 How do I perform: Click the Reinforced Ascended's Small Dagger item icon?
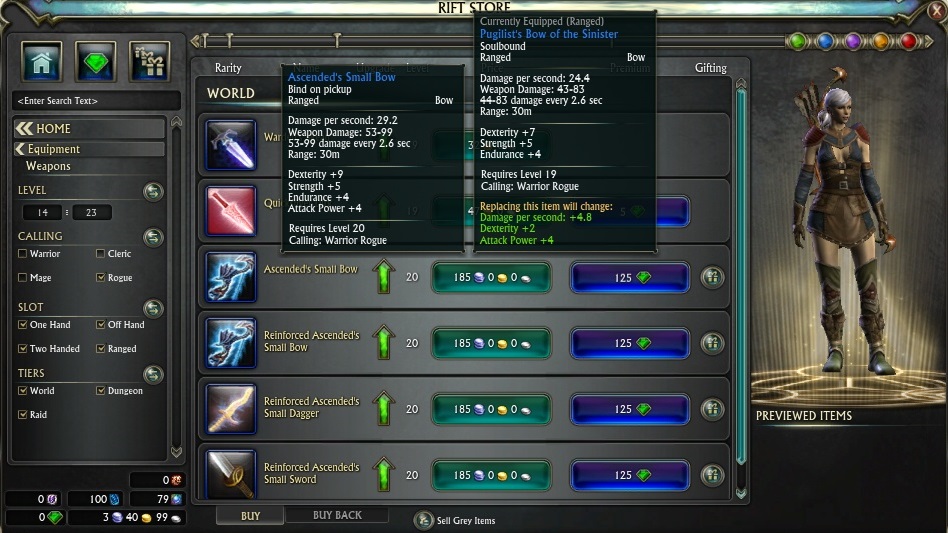(230, 409)
